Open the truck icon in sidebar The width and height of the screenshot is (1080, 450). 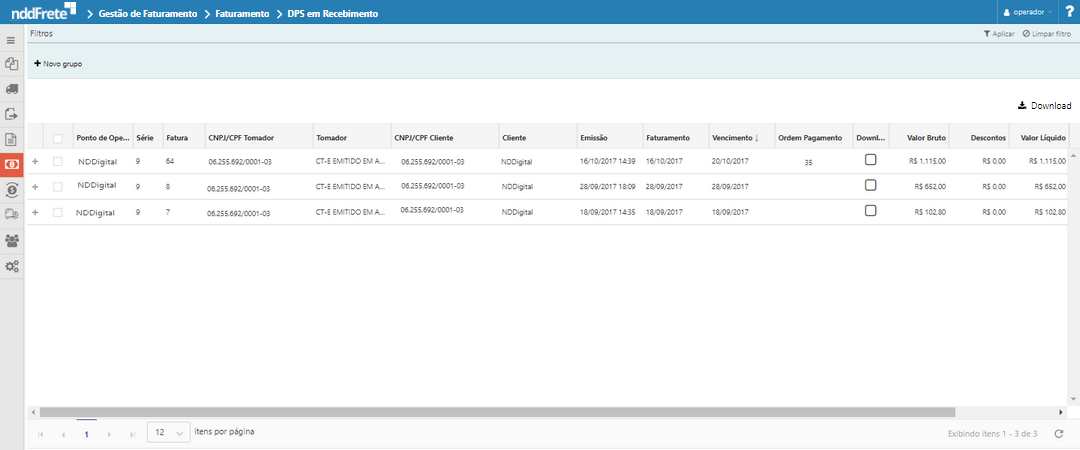click(x=11, y=89)
